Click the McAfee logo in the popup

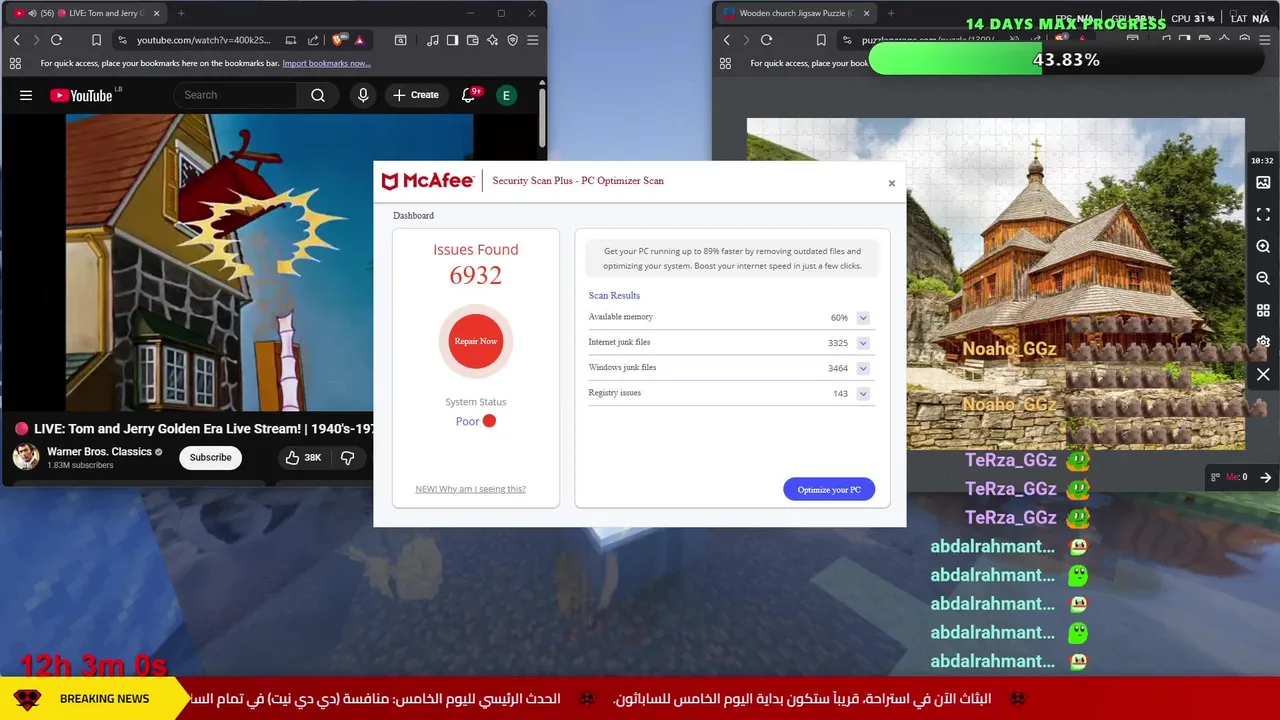[x=427, y=181]
